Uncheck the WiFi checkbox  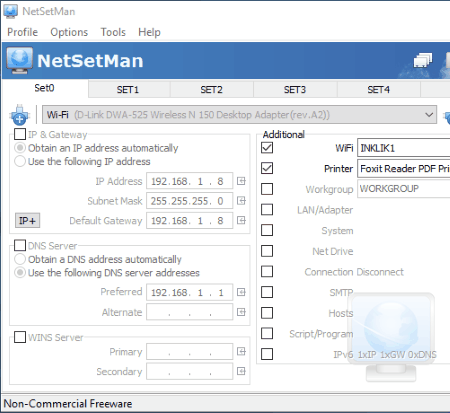[267, 148]
